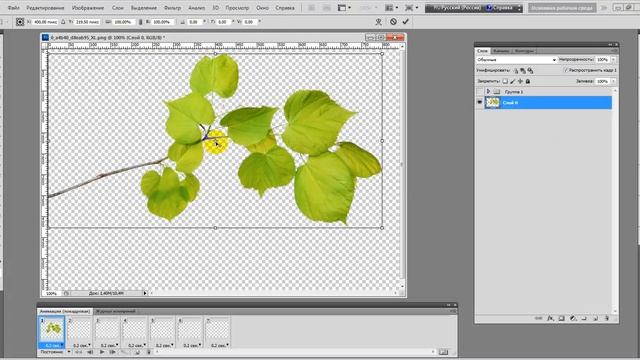Open the Изображение menu

(x=88, y=8)
